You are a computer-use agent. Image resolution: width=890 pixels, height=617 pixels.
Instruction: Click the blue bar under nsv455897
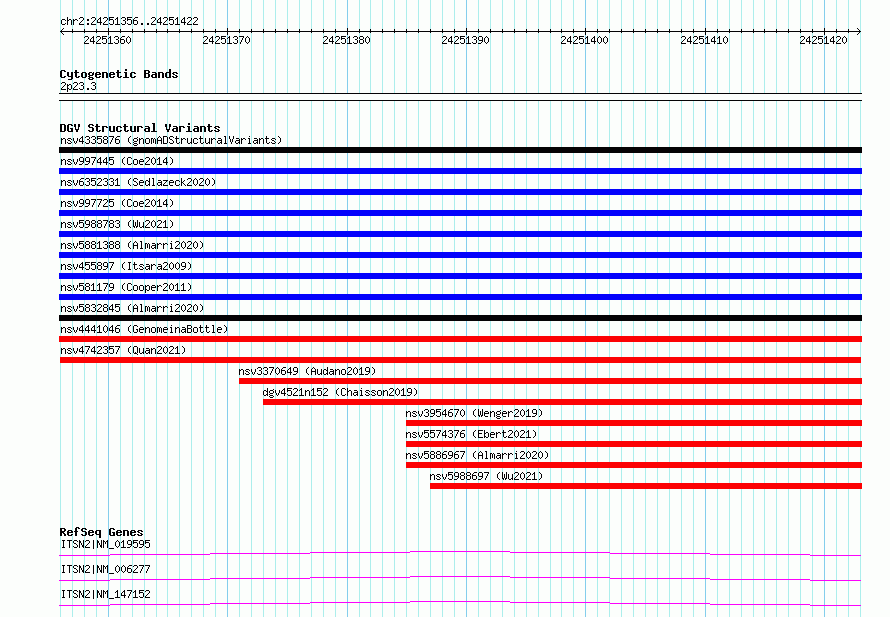point(460,276)
